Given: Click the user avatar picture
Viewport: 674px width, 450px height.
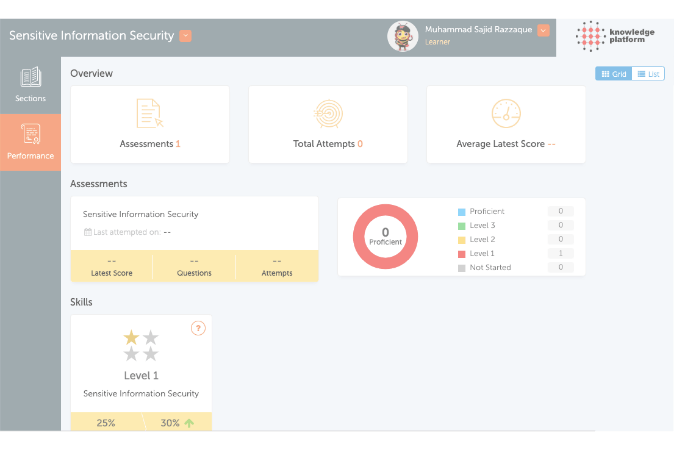Looking at the screenshot, I should 402,36.
